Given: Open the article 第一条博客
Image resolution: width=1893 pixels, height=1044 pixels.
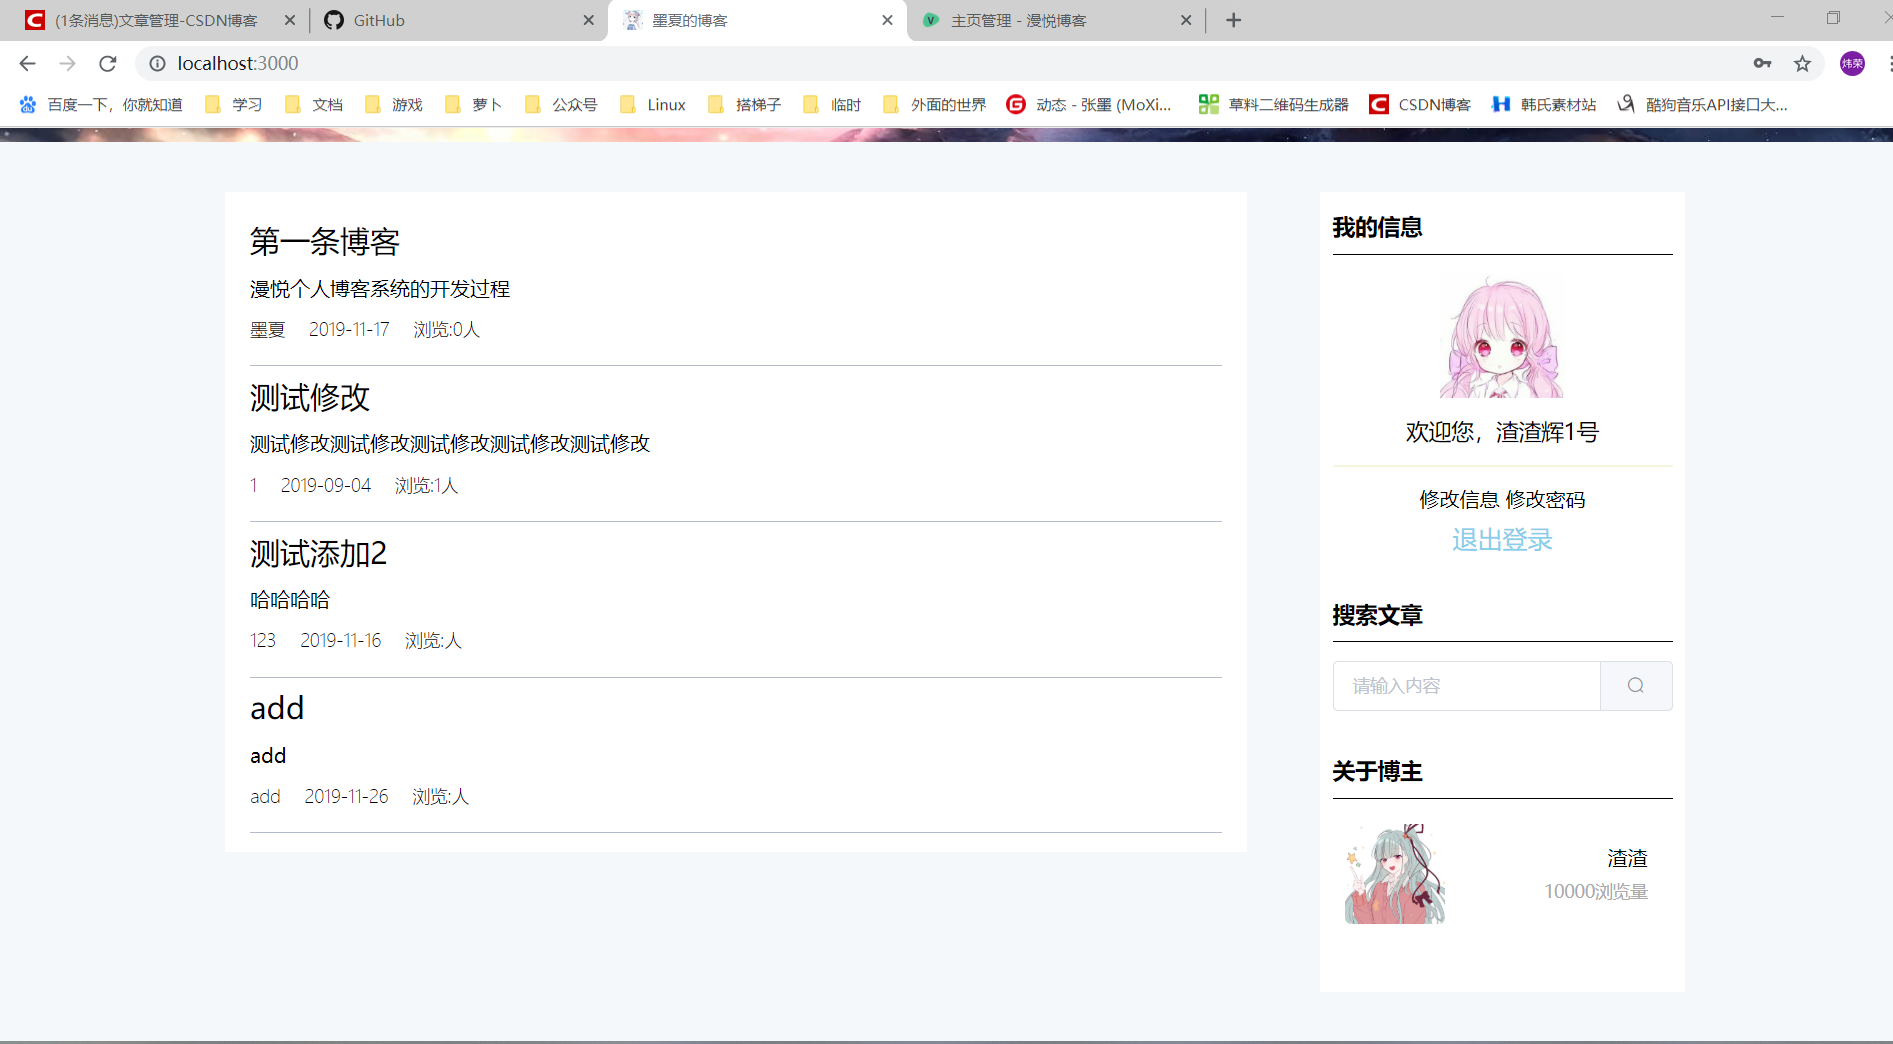Looking at the screenshot, I should 323,241.
